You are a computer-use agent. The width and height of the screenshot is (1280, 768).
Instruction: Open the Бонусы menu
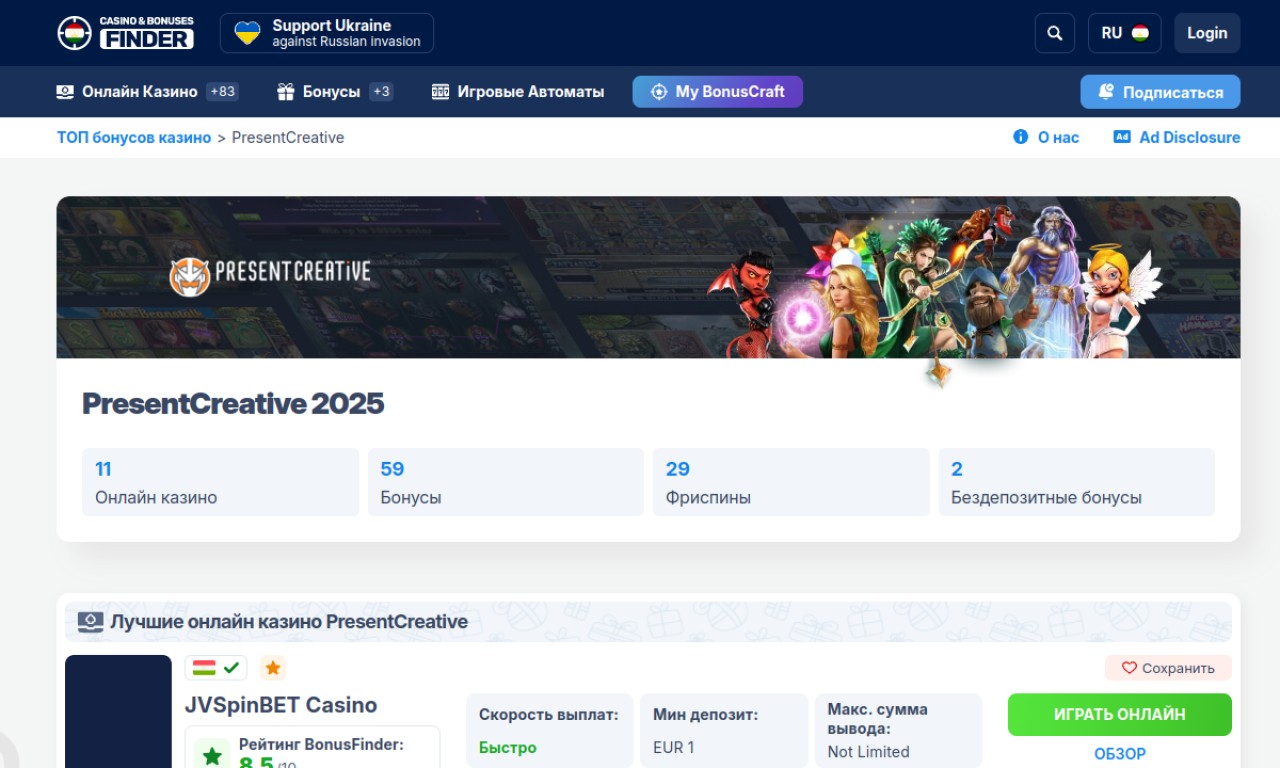[335, 92]
